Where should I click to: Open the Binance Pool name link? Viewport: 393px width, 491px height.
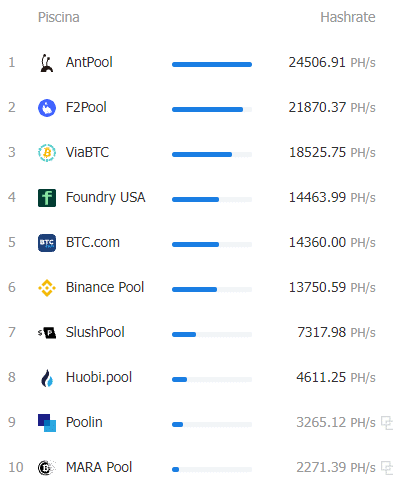pyautogui.click(x=105, y=287)
